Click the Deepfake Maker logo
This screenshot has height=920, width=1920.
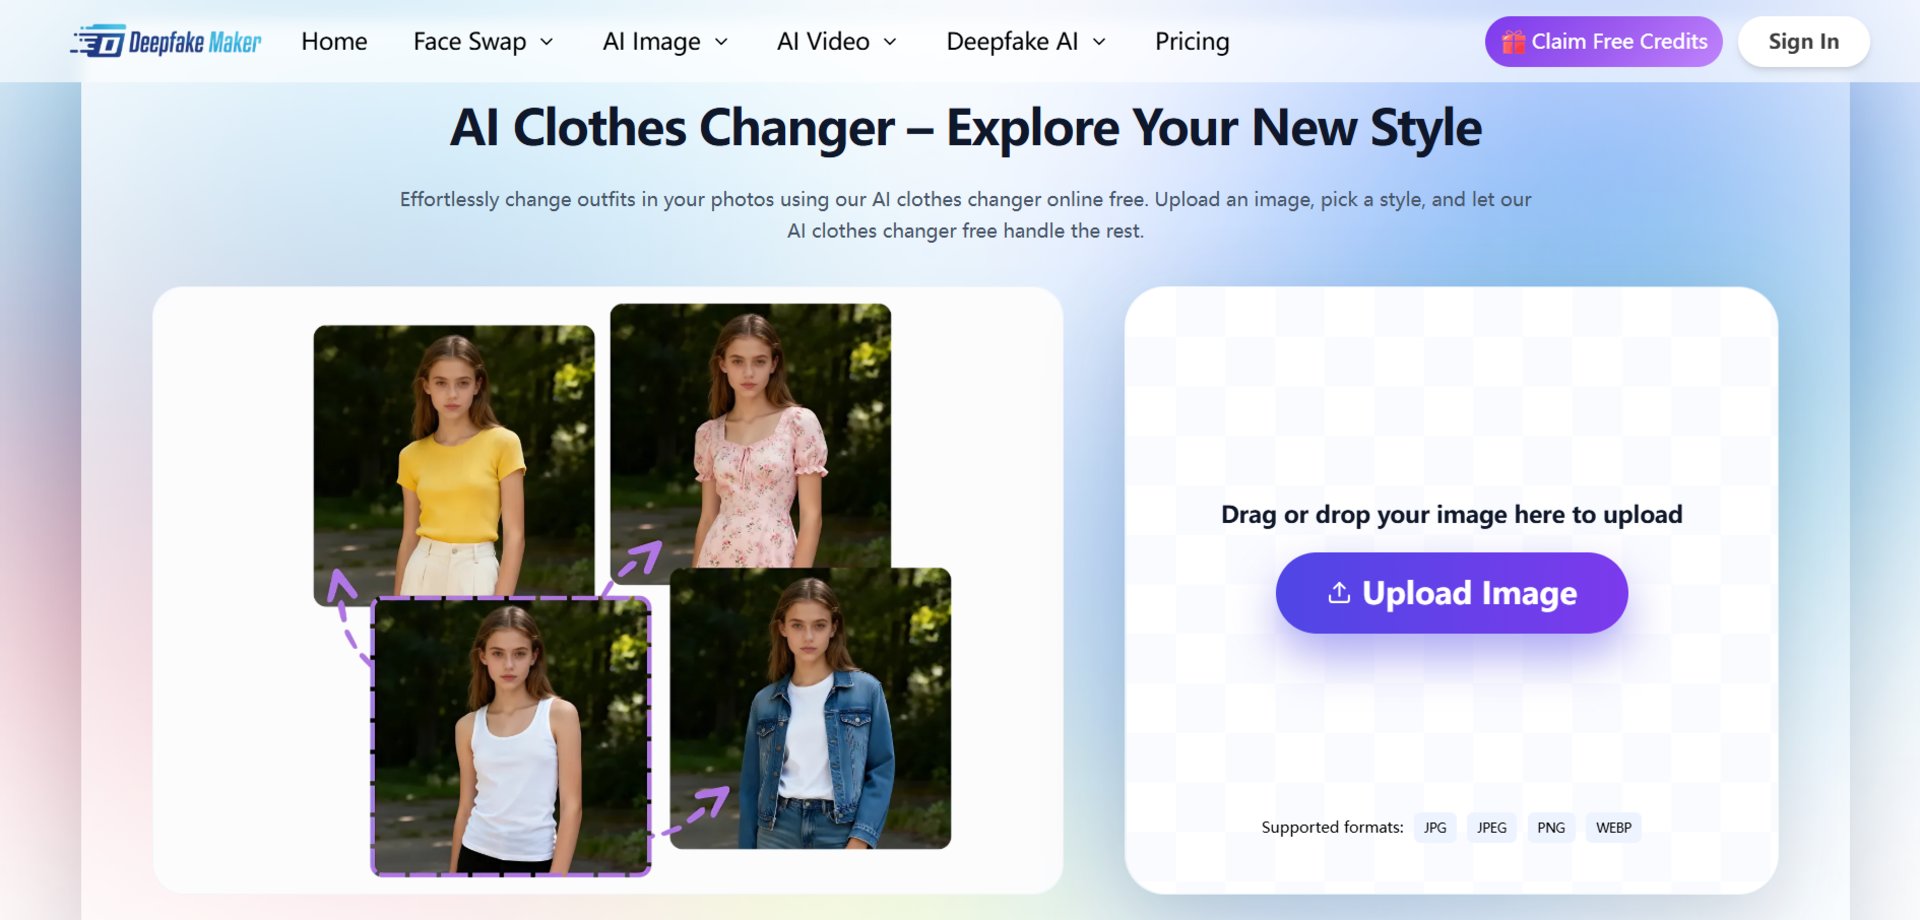[166, 42]
